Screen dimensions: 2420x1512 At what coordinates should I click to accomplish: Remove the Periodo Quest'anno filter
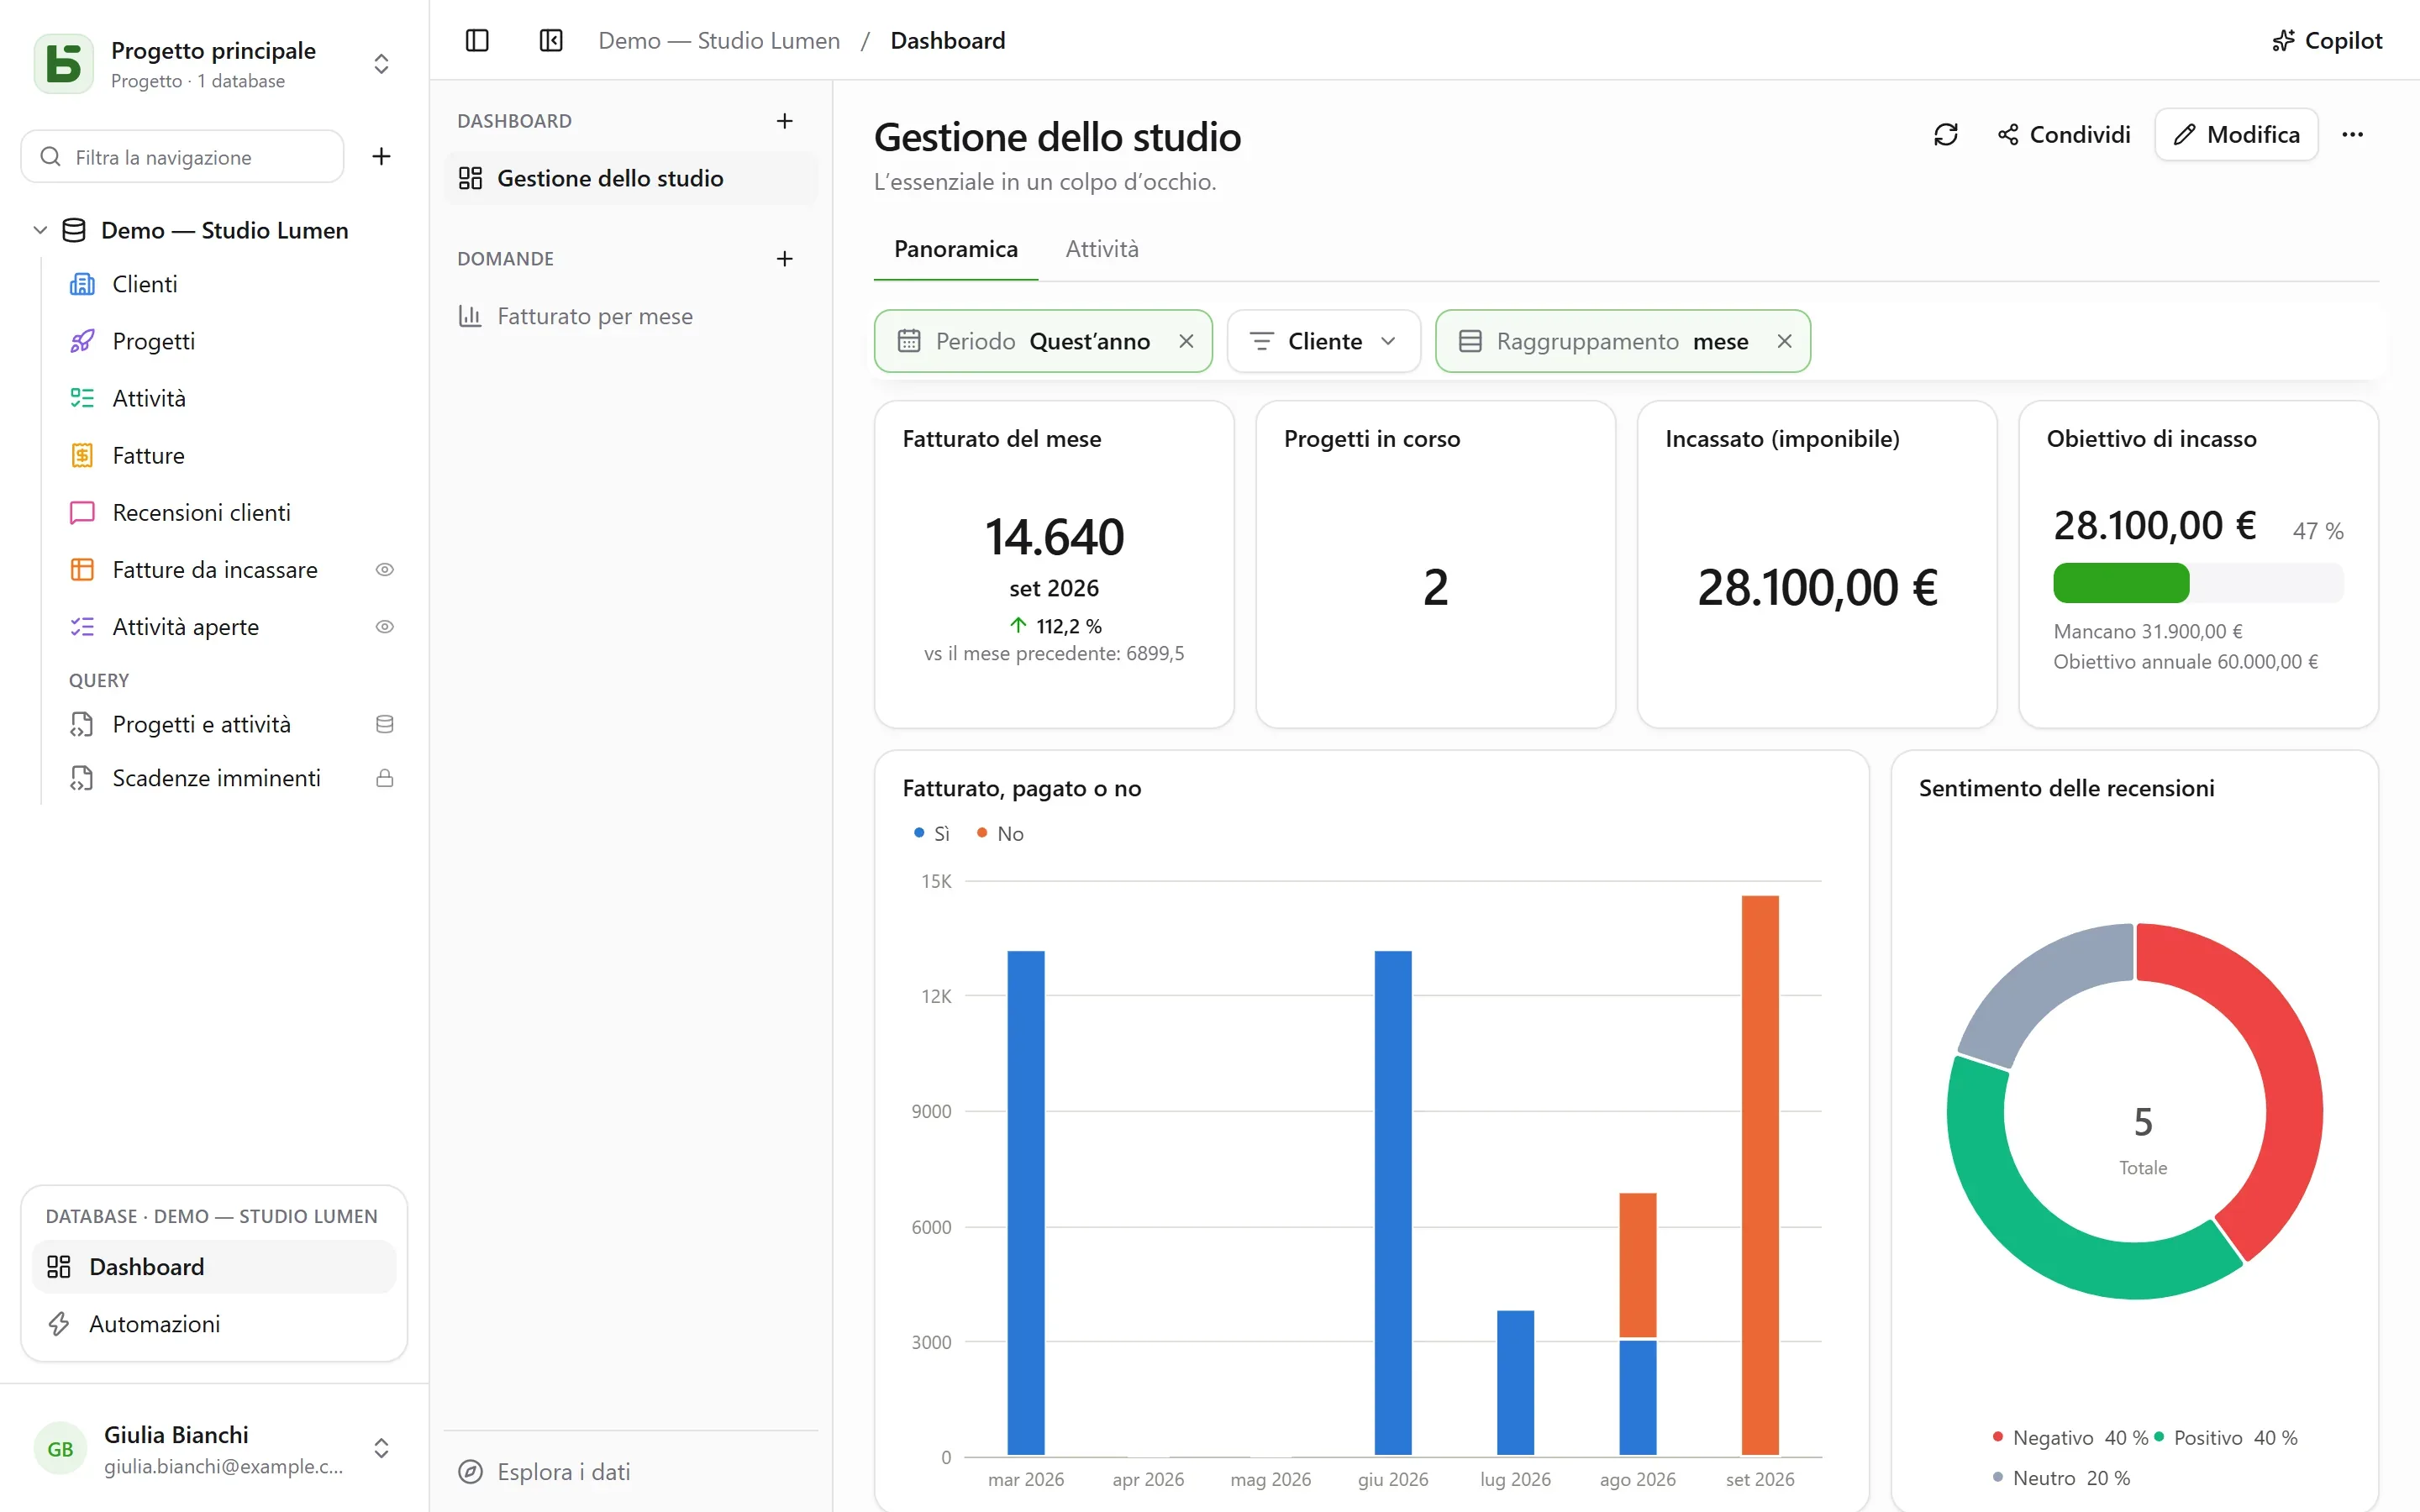pyautogui.click(x=1186, y=341)
